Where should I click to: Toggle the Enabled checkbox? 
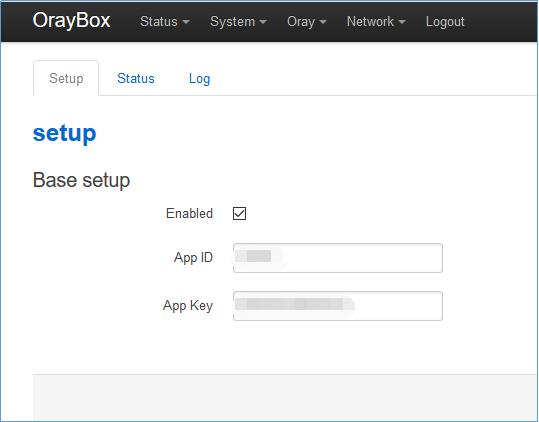[x=240, y=213]
